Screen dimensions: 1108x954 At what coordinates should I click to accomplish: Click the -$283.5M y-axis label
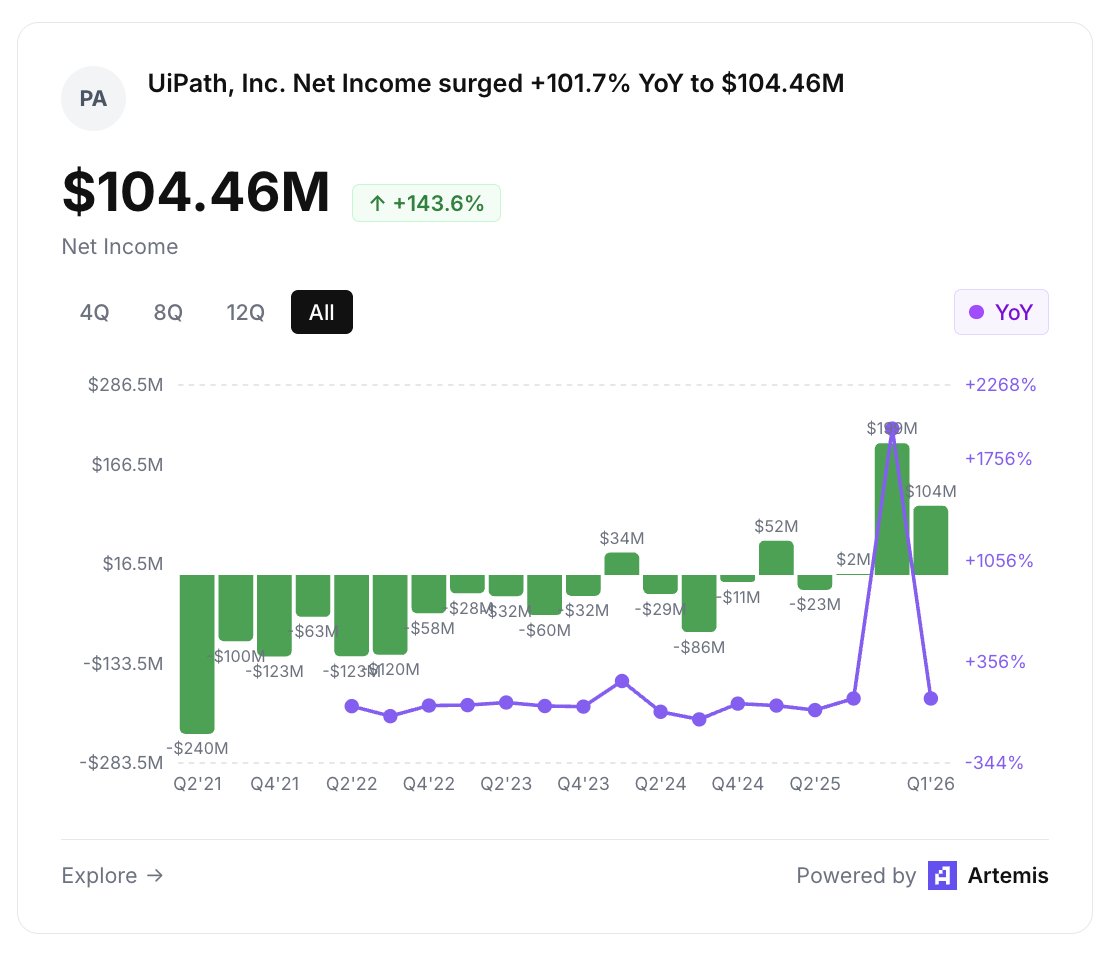[122, 762]
